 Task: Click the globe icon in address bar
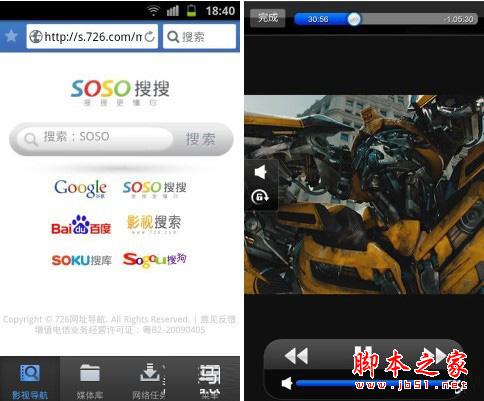35,37
